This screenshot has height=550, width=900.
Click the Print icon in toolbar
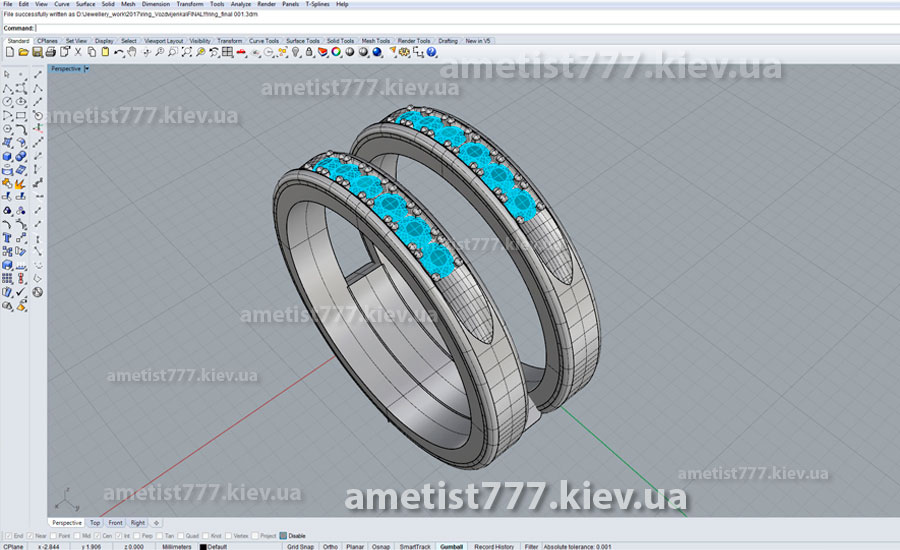[51, 52]
